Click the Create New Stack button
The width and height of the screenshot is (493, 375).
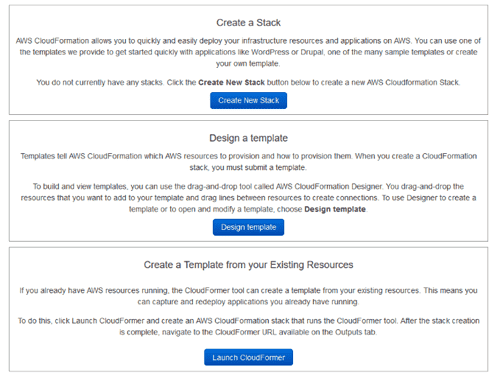pos(248,100)
